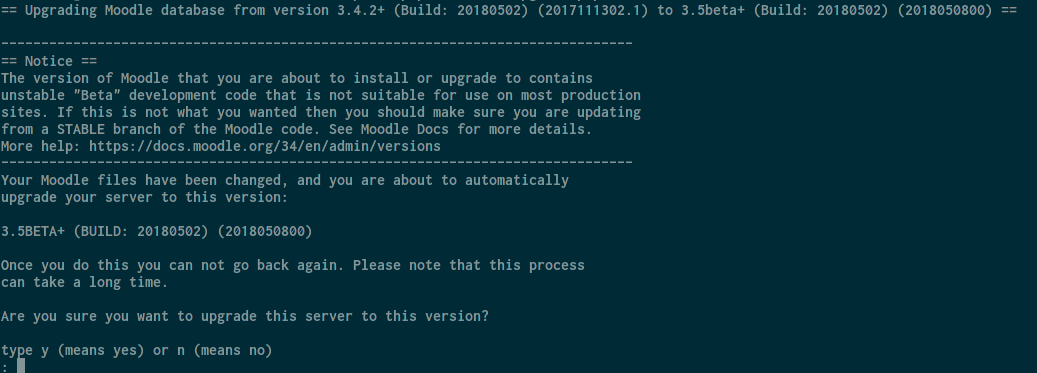Click the 'Upgrading Moodle database' header line
Image resolution: width=1037 pixels, height=373 pixels.
coord(509,11)
